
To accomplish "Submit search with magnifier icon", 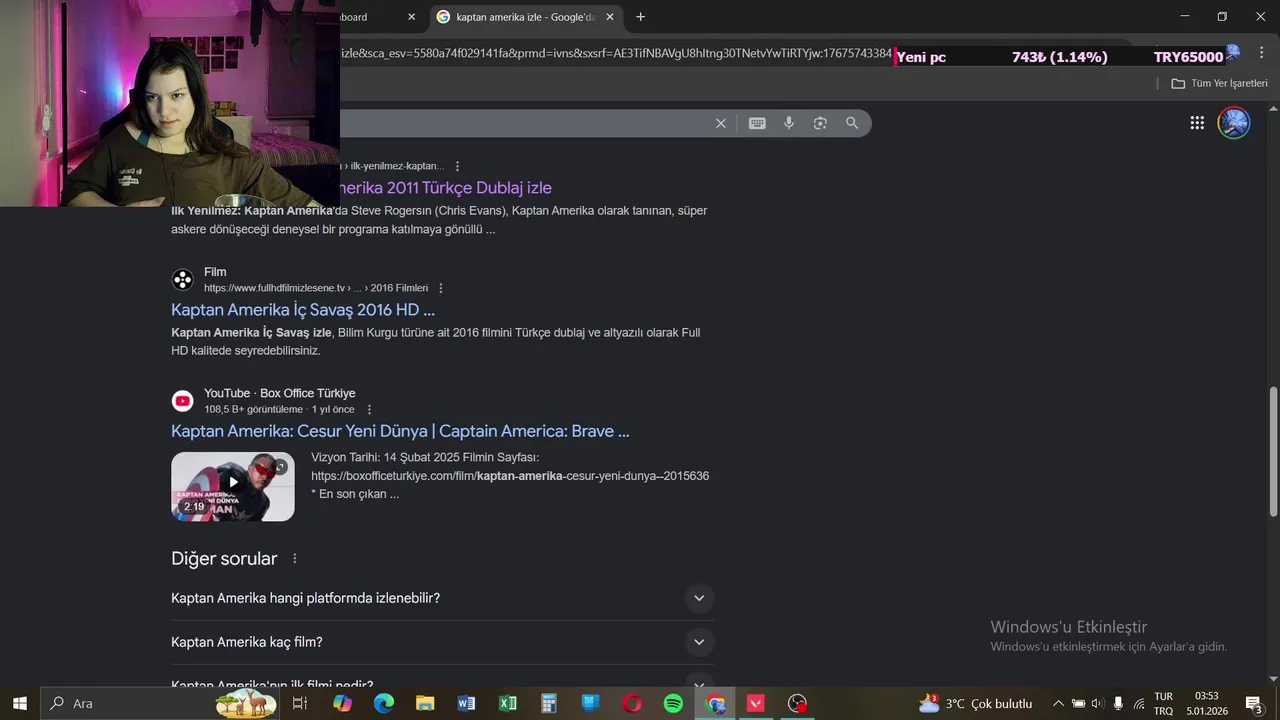I will click(x=852, y=123).
